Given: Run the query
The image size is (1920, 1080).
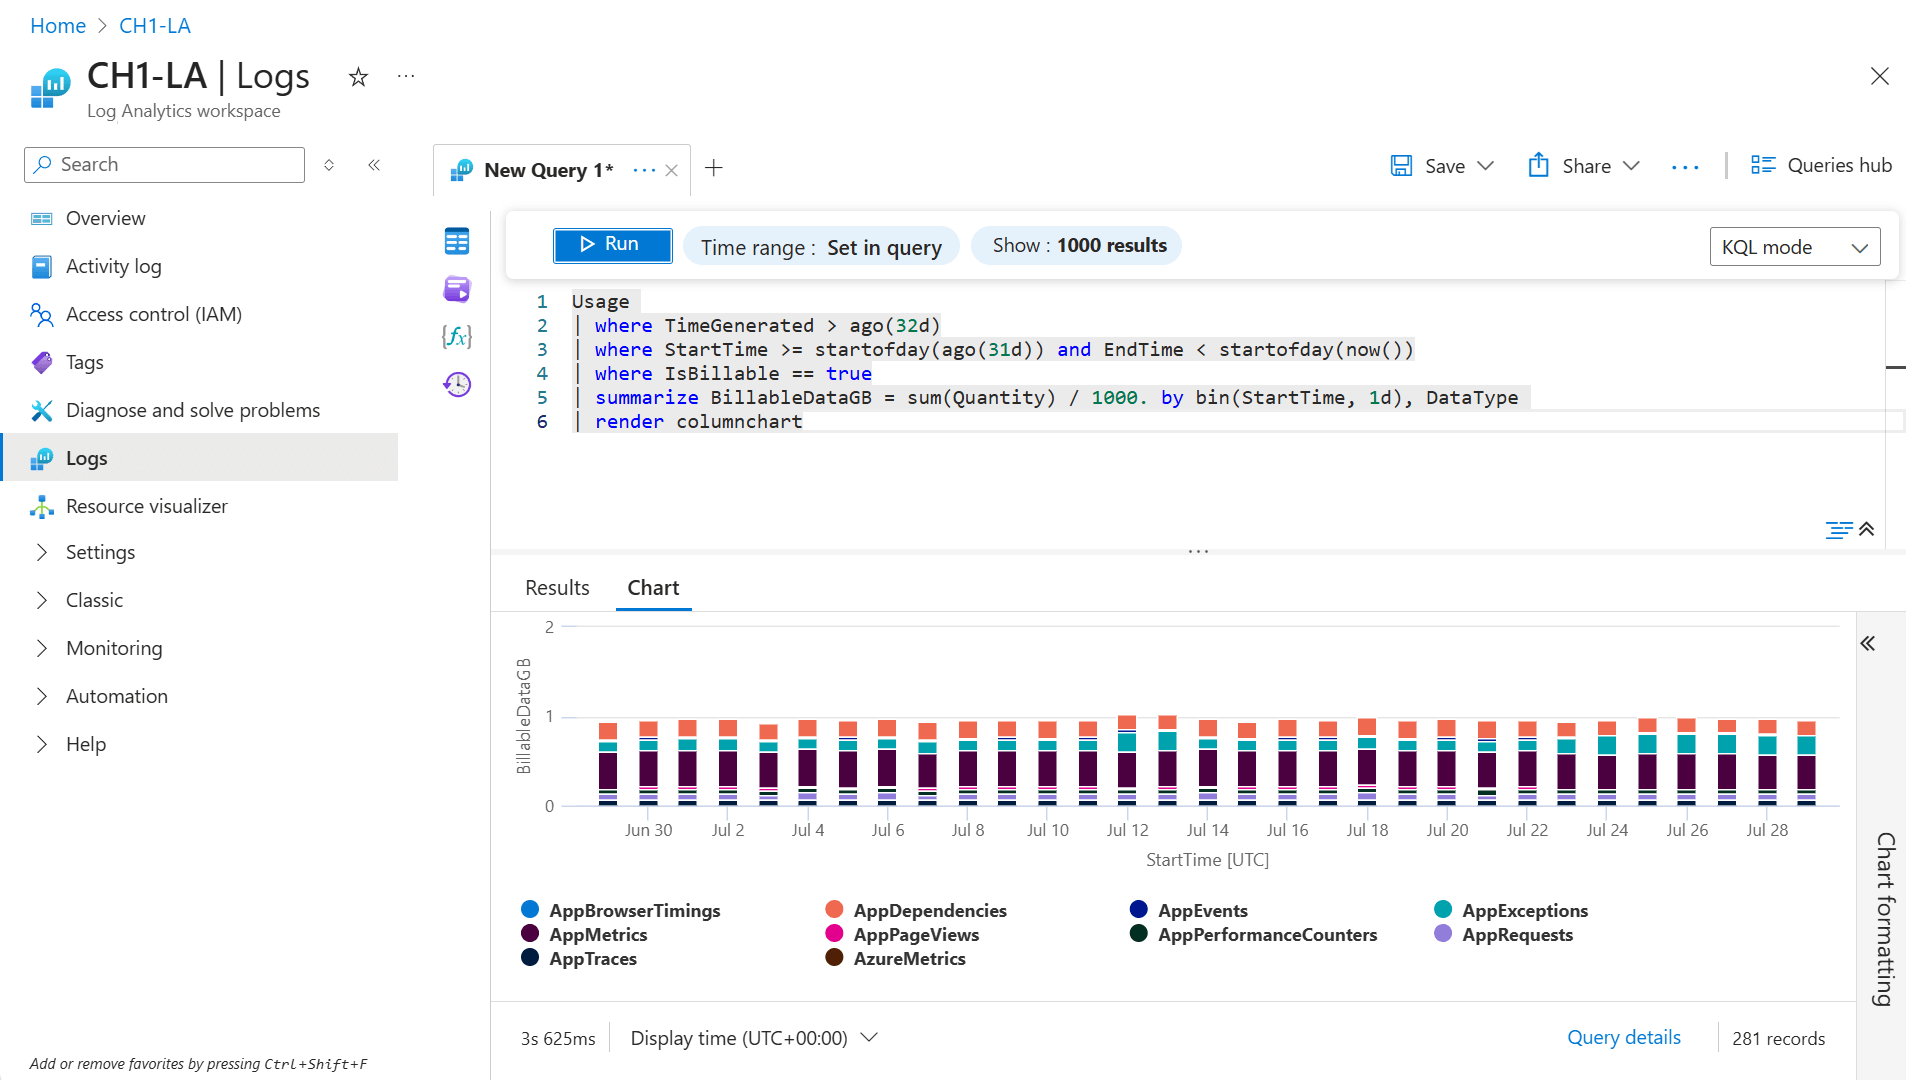Looking at the screenshot, I should [x=612, y=245].
